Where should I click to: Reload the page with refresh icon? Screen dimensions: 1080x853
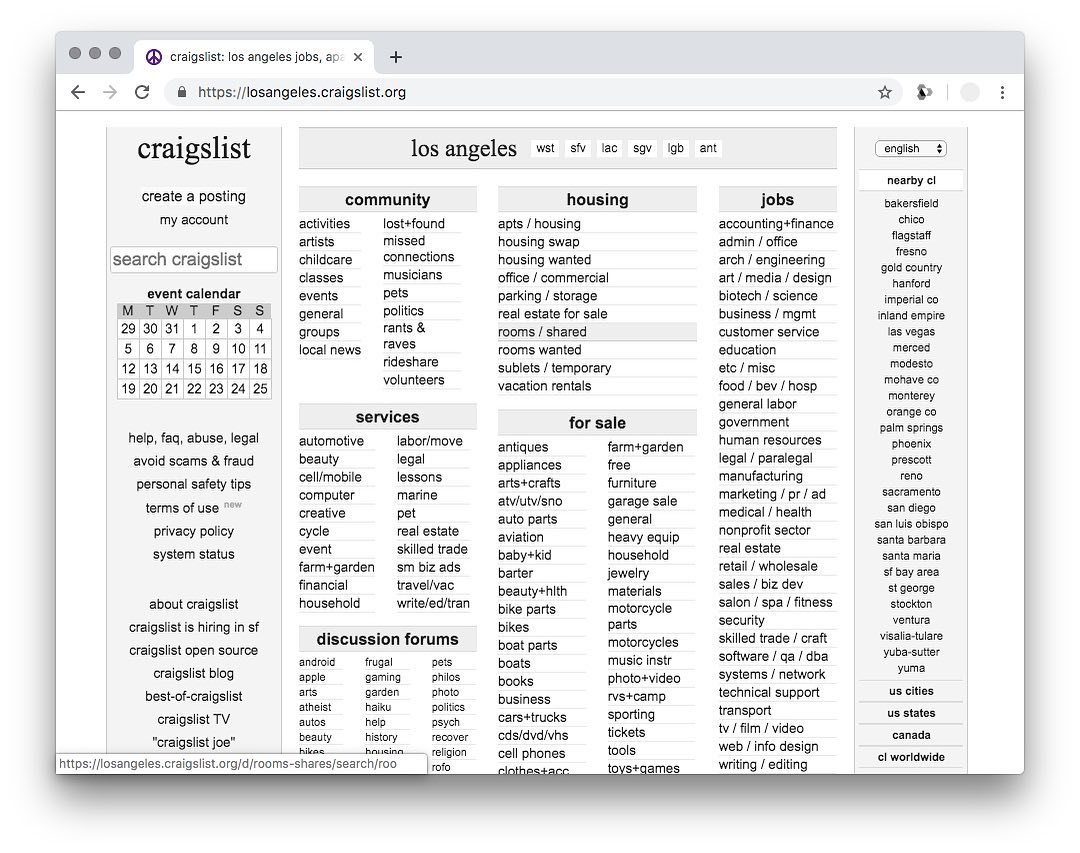[x=142, y=92]
